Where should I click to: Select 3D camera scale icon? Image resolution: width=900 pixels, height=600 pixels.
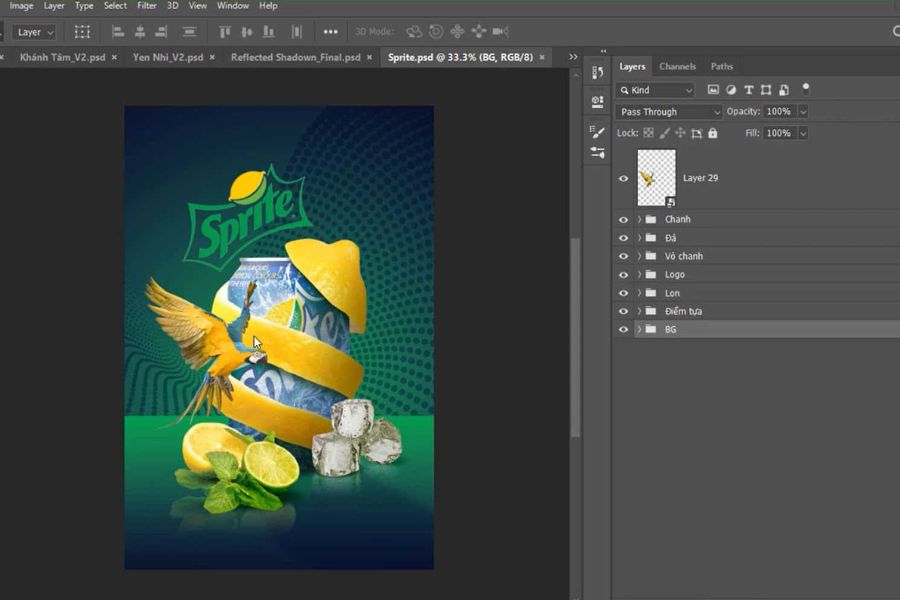(501, 32)
